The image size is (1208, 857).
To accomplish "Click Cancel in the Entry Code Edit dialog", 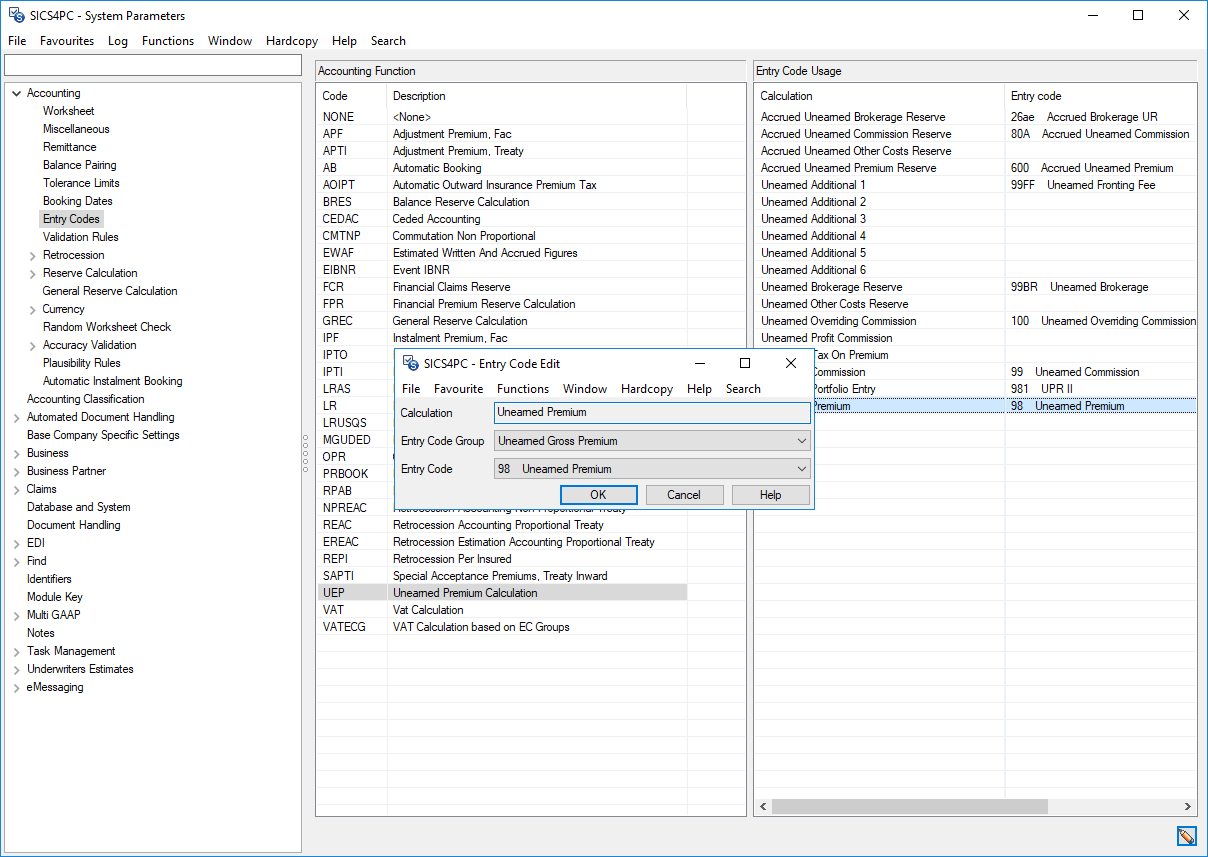I will 684,494.
